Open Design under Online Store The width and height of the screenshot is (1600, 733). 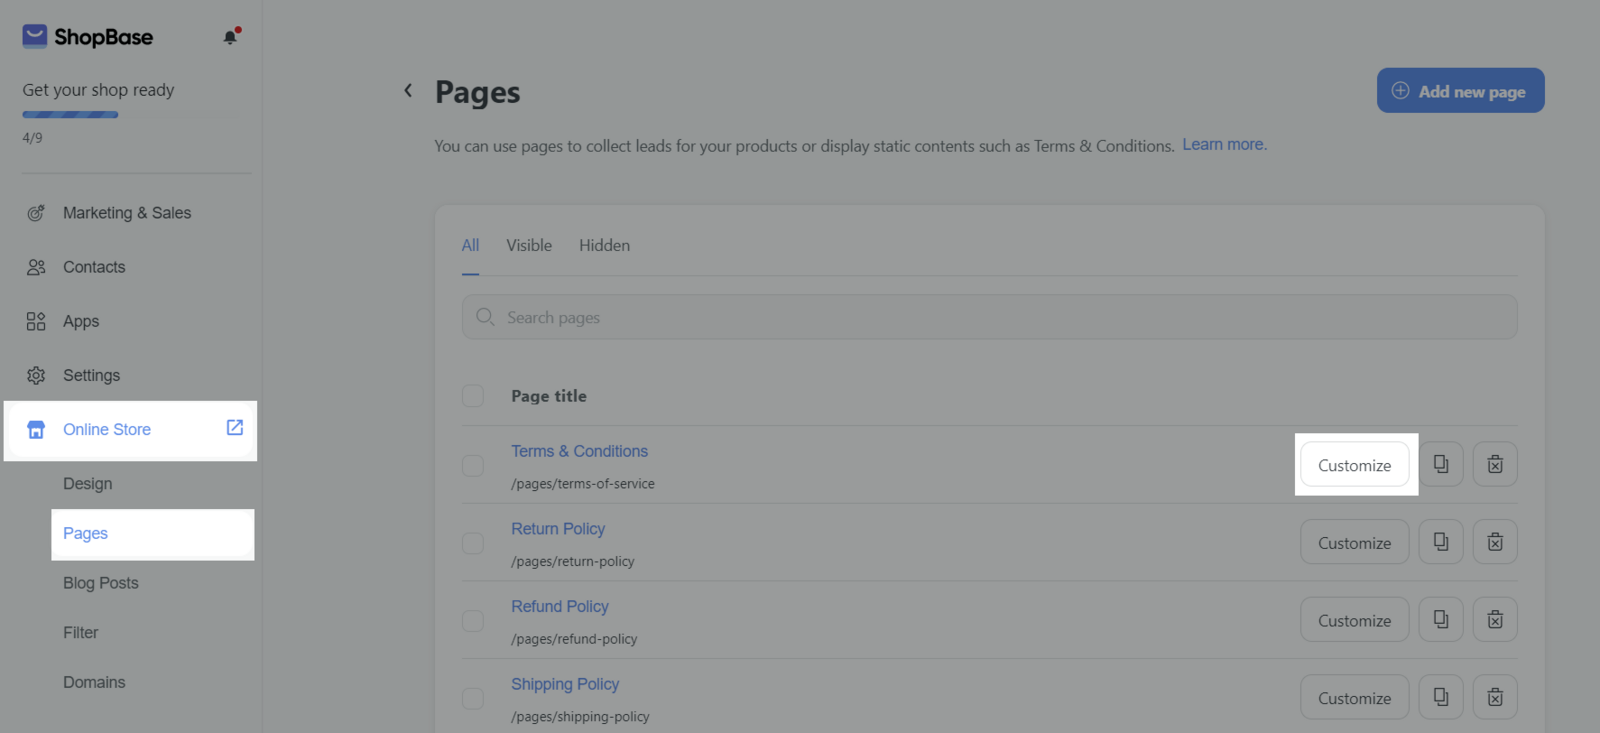point(88,484)
